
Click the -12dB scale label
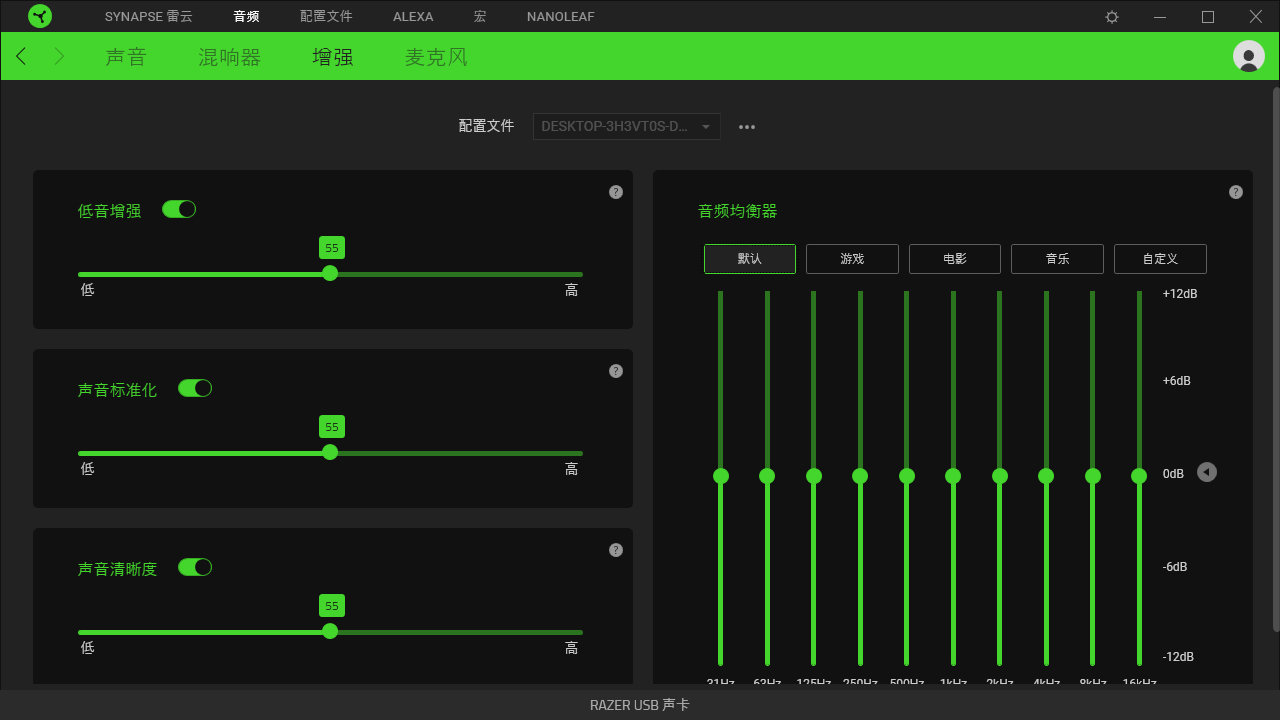[1178, 657]
